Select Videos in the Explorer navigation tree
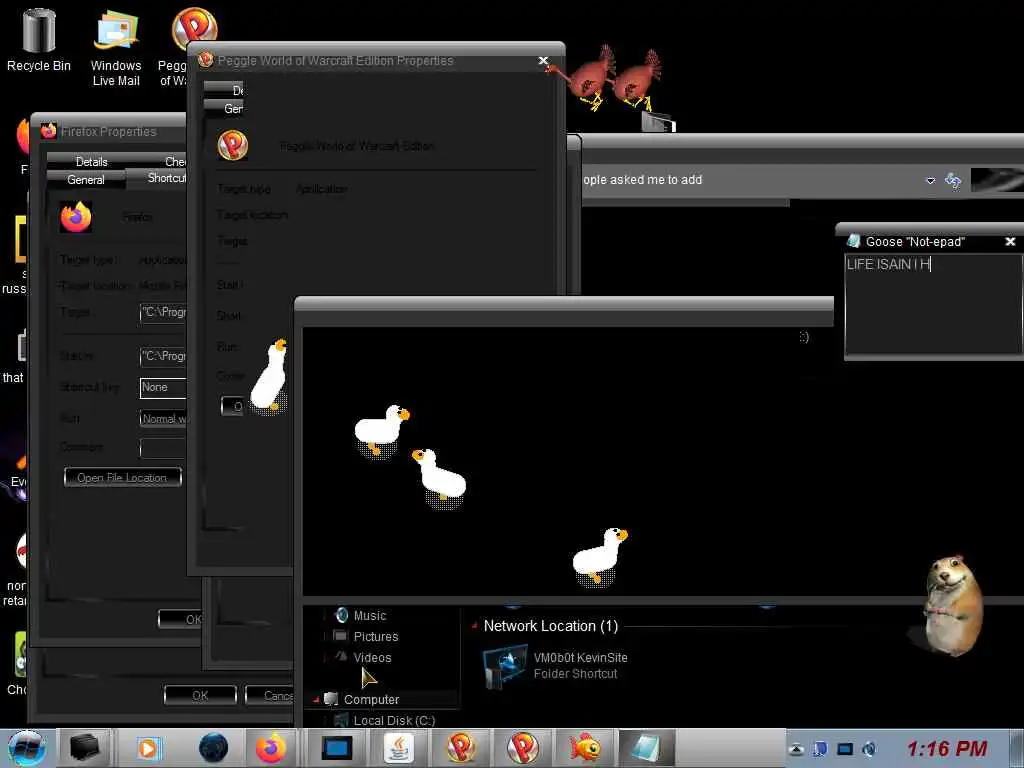Screen dimensions: 1024x768 (x=372, y=658)
